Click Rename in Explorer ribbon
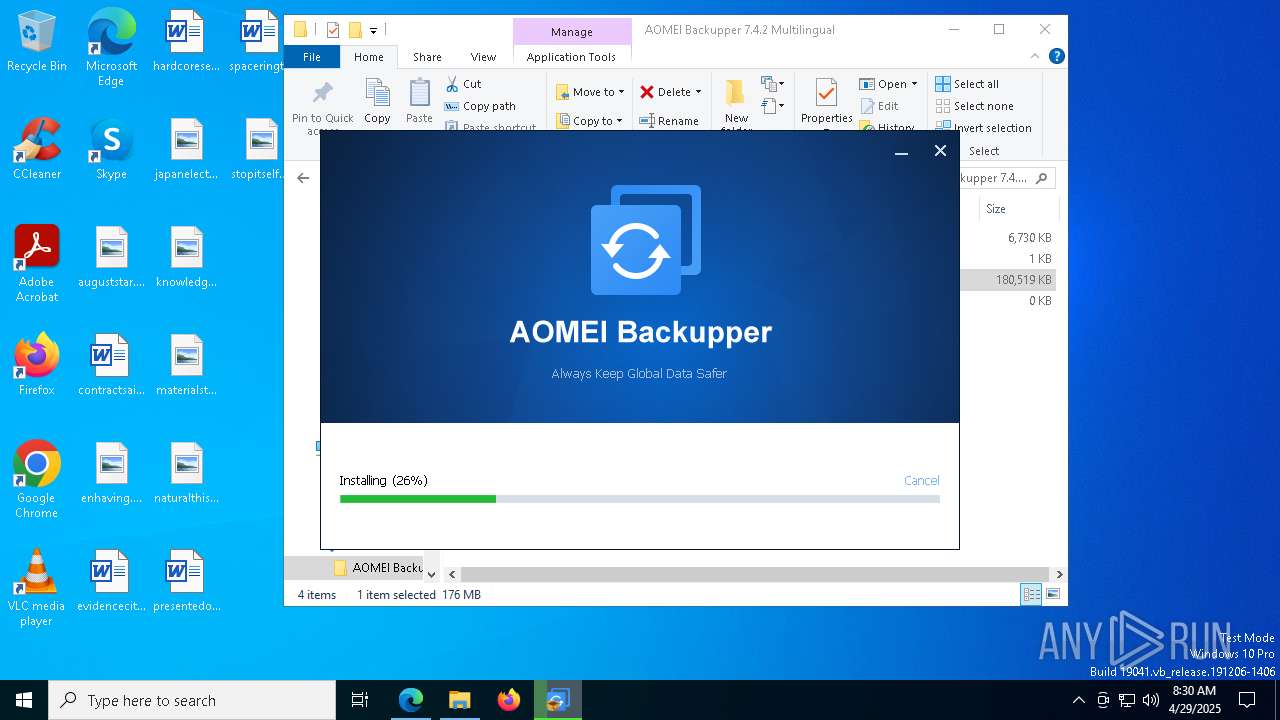The height and width of the screenshot is (720, 1280). tap(669, 121)
